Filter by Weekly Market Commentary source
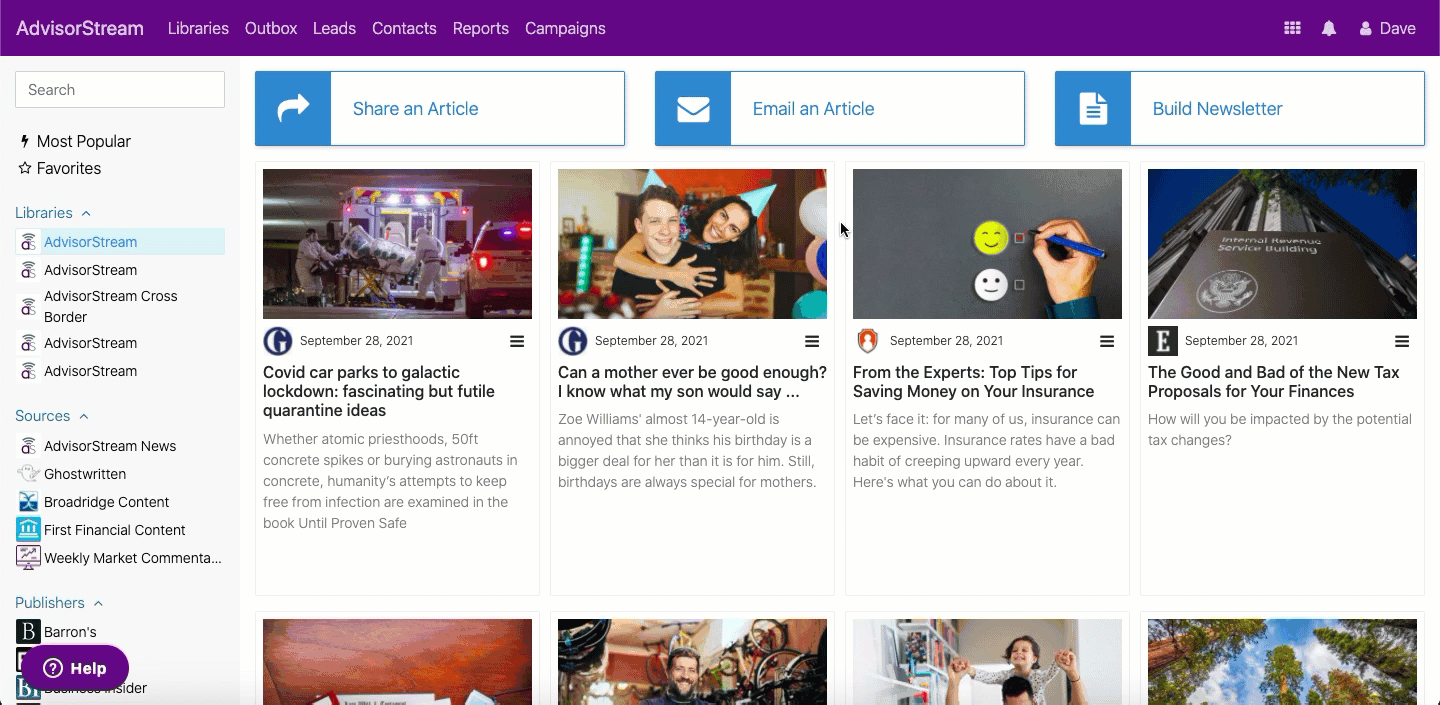The width and height of the screenshot is (1440, 705). tap(120, 558)
